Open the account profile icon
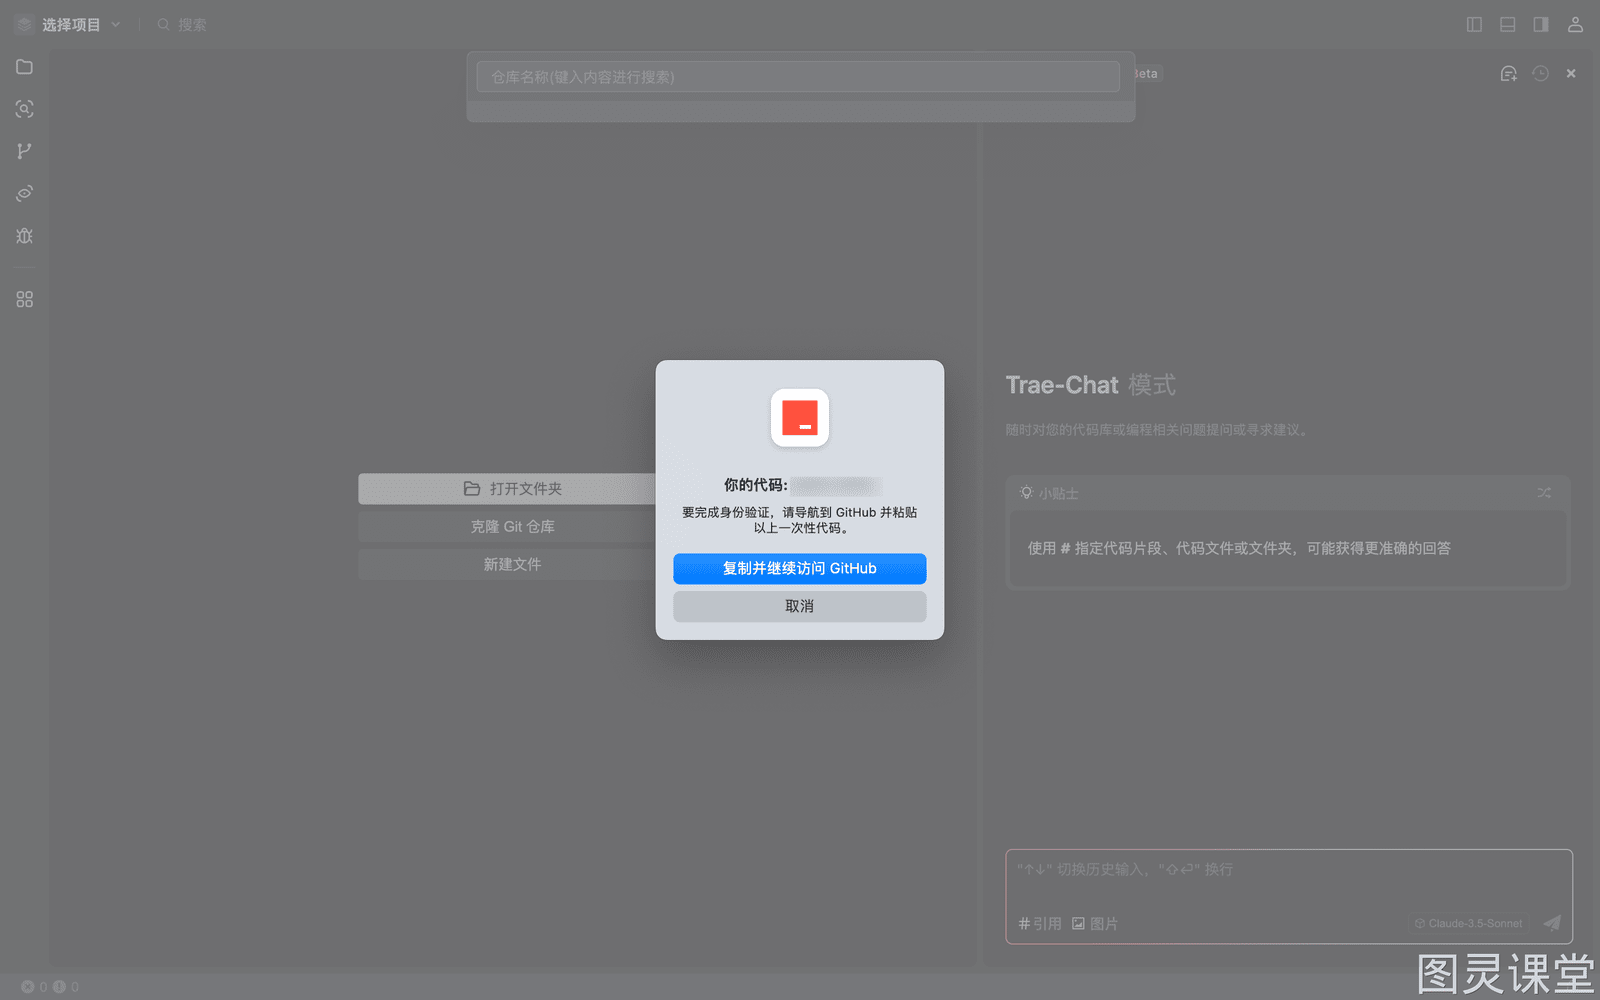The image size is (1600, 1000). [1575, 25]
